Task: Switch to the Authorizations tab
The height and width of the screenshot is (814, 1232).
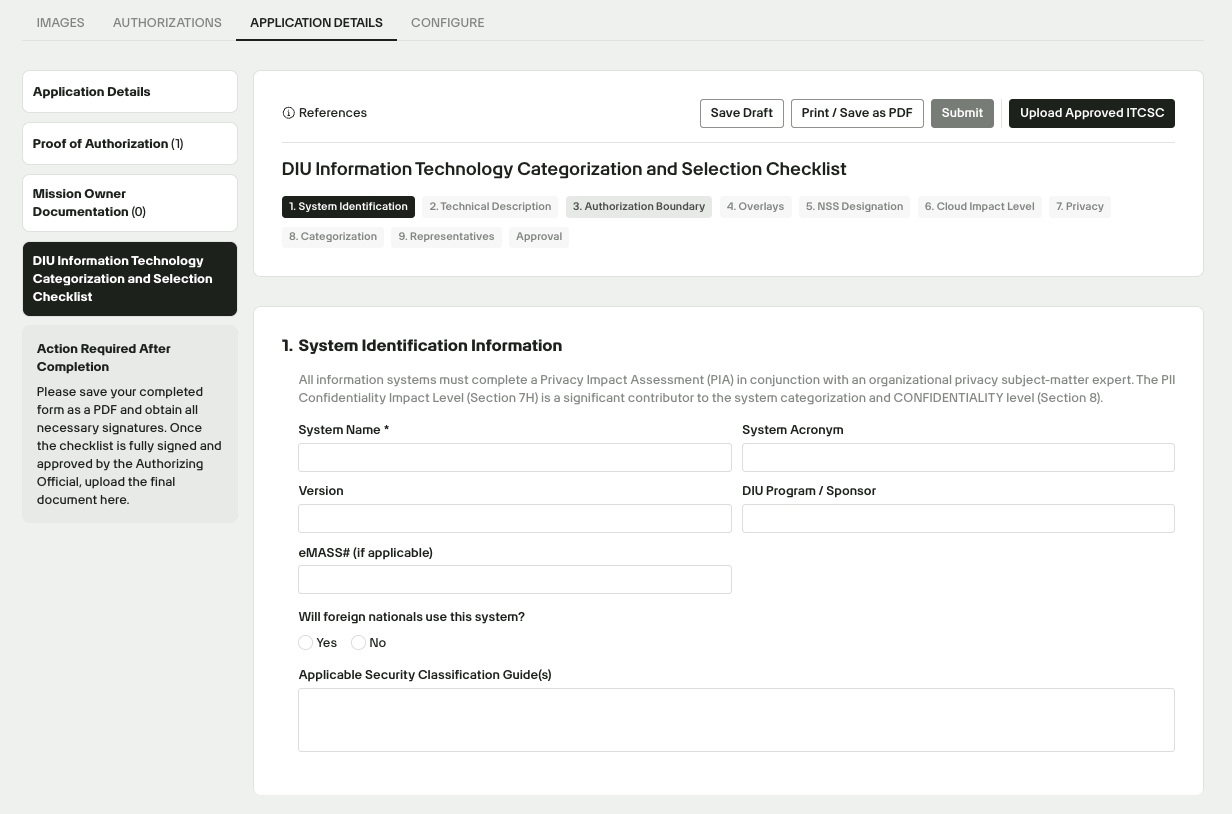Action: (167, 22)
